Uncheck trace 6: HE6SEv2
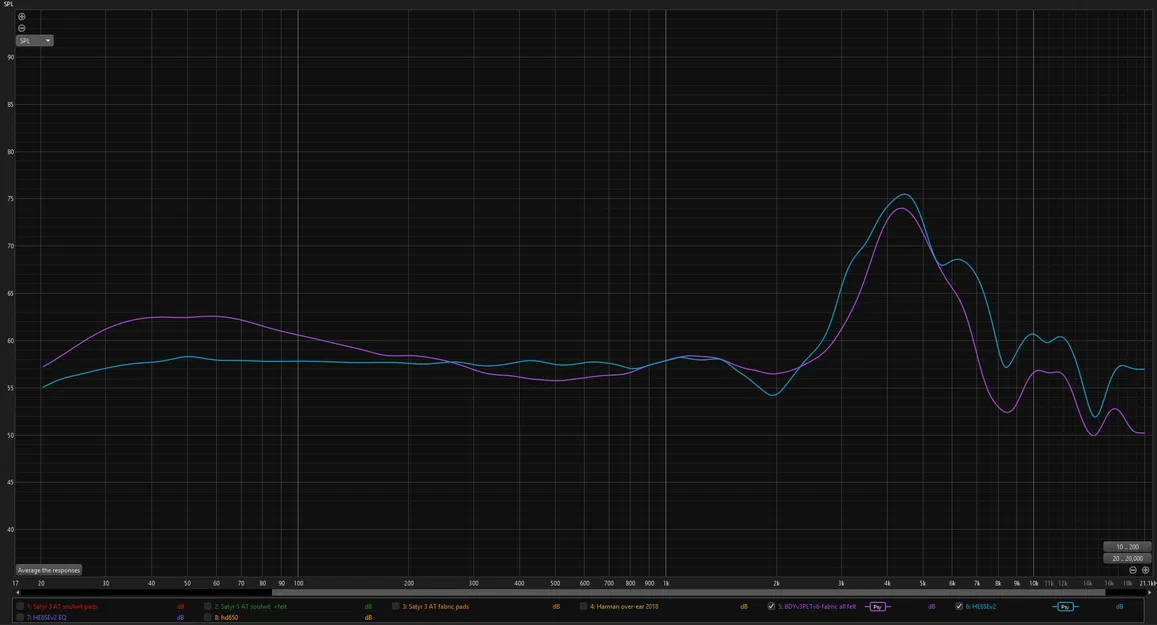The image size is (1157, 625). click(x=959, y=607)
